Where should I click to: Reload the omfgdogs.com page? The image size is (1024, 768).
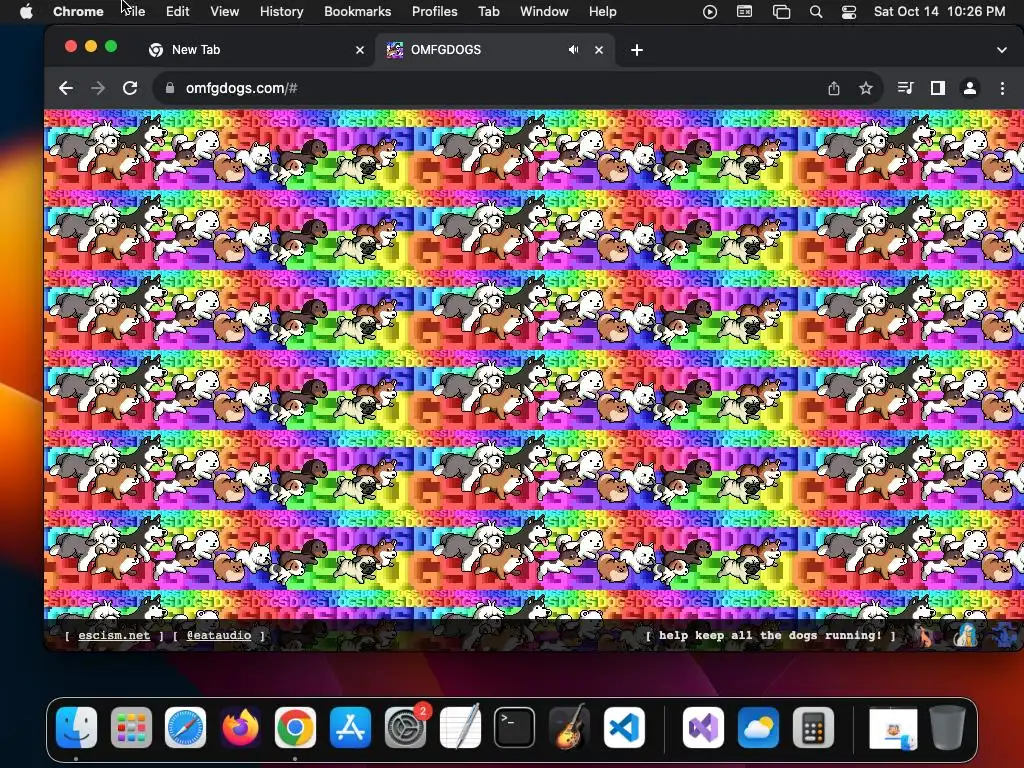click(x=130, y=88)
